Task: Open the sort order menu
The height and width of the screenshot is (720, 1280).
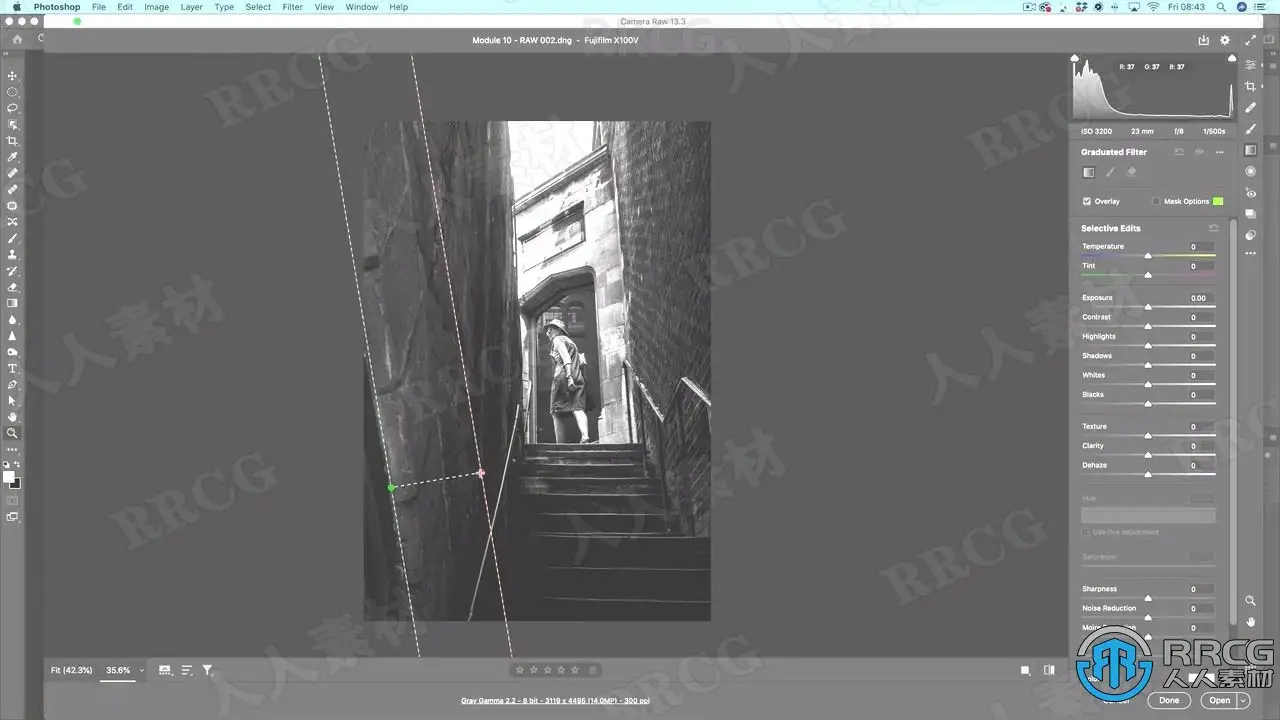Action: coord(186,670)
